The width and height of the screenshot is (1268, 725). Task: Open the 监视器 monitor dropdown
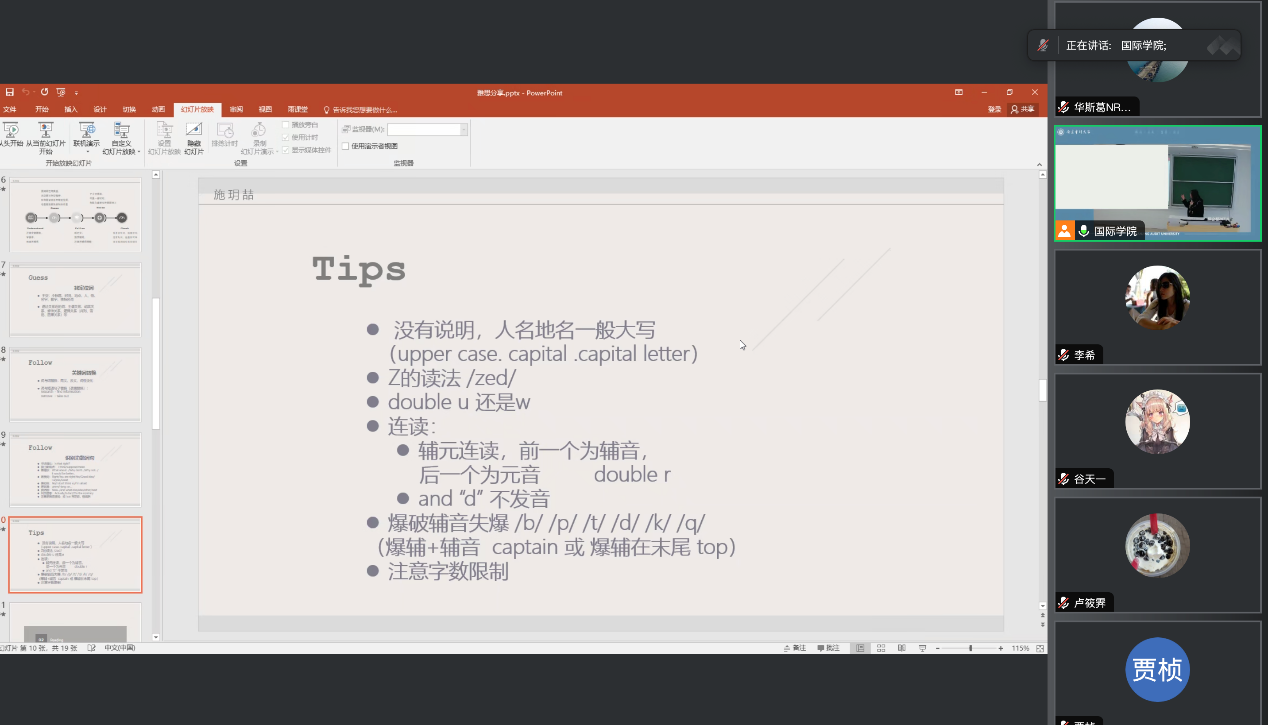tap(463, 129)
